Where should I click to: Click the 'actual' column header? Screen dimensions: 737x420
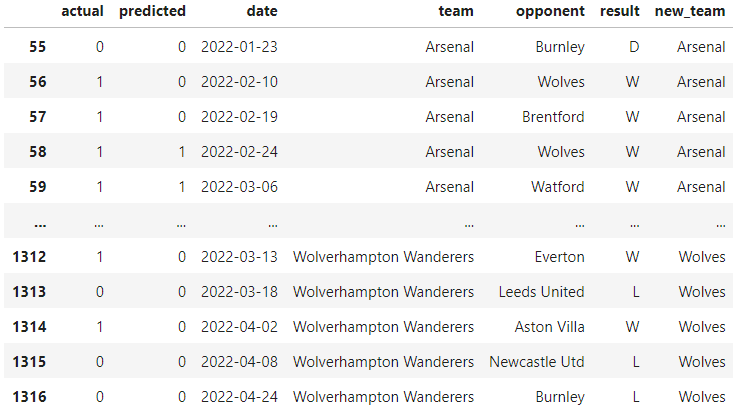tap(82, 11)
